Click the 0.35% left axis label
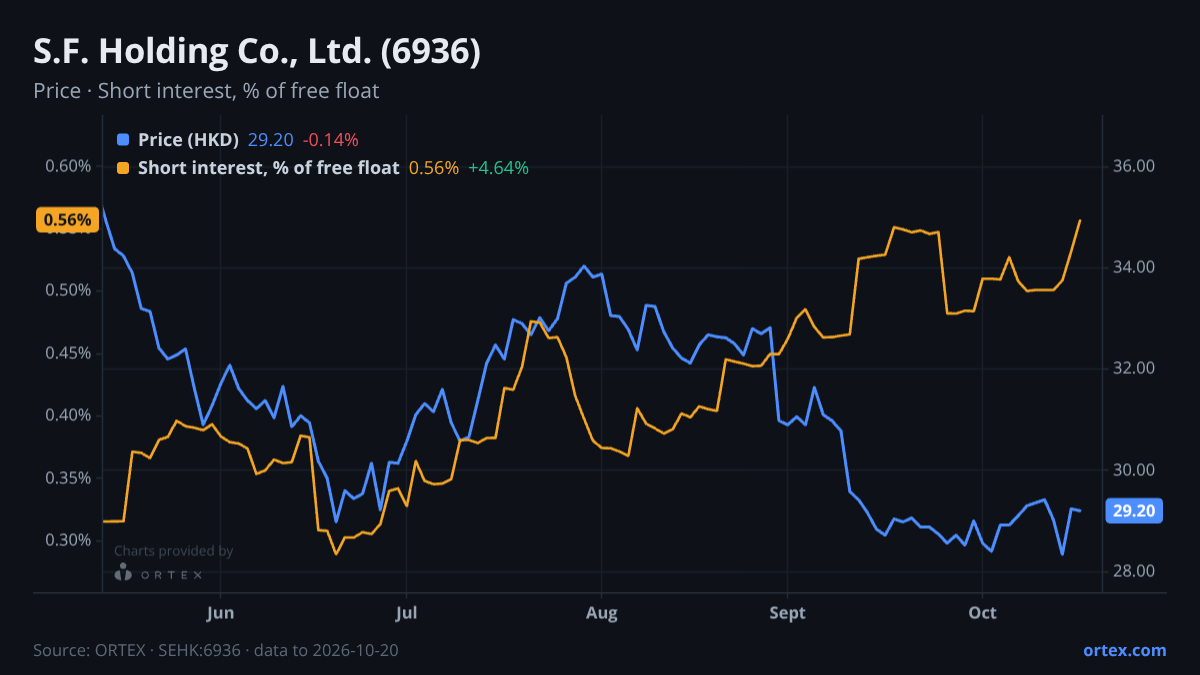Screen dimensions: 1200x675 click(x=68, y=478)
